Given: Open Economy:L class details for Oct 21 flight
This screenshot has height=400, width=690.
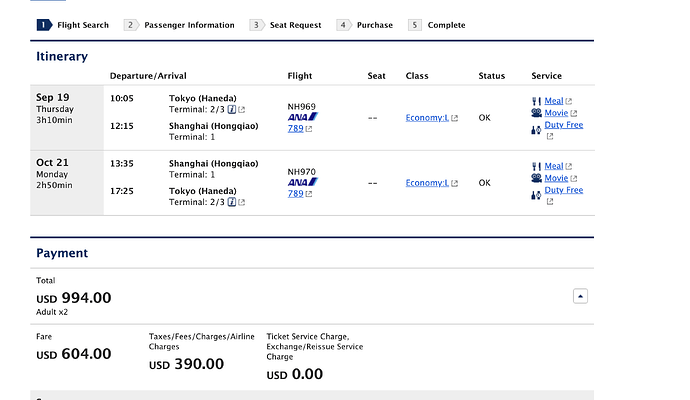Looking at the screenshot, I should (427, 183).
